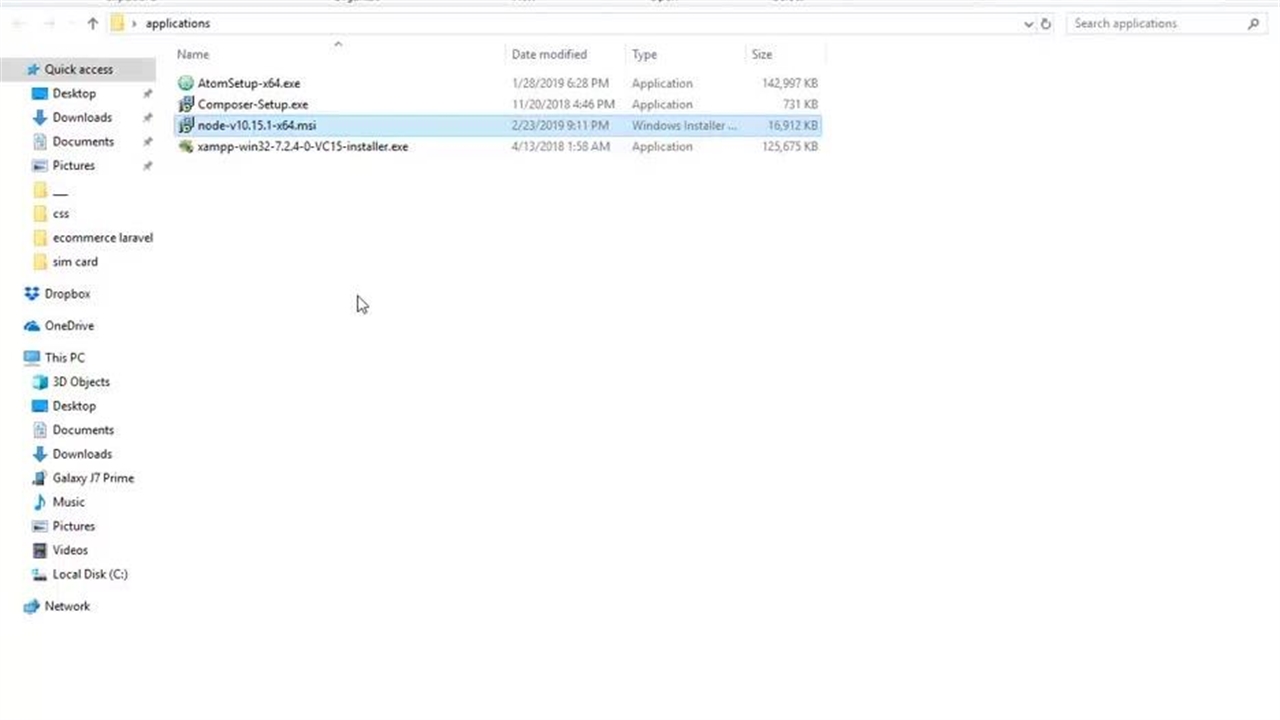Sort files by Name column header
Viewport: 1280px width, 720px height.
tap(193, 54)
